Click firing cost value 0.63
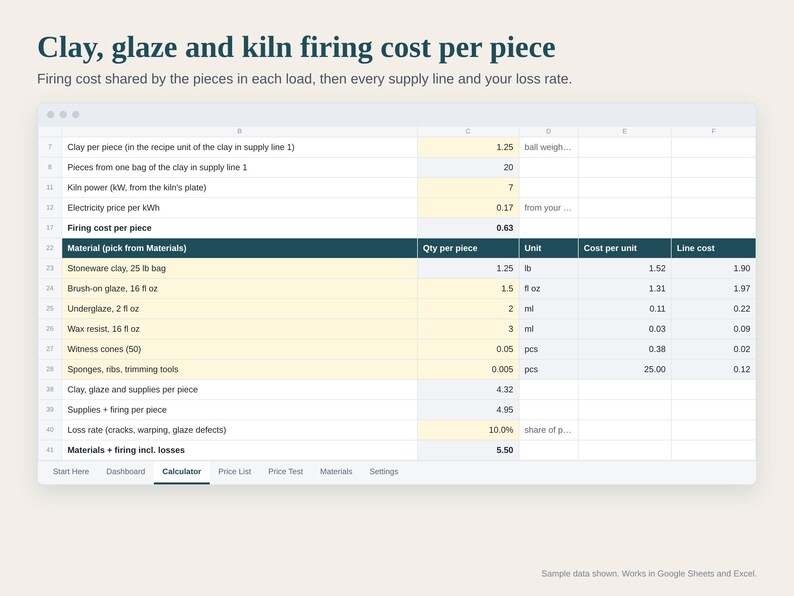This screenshot has height=596, width=794. (468, 228)
